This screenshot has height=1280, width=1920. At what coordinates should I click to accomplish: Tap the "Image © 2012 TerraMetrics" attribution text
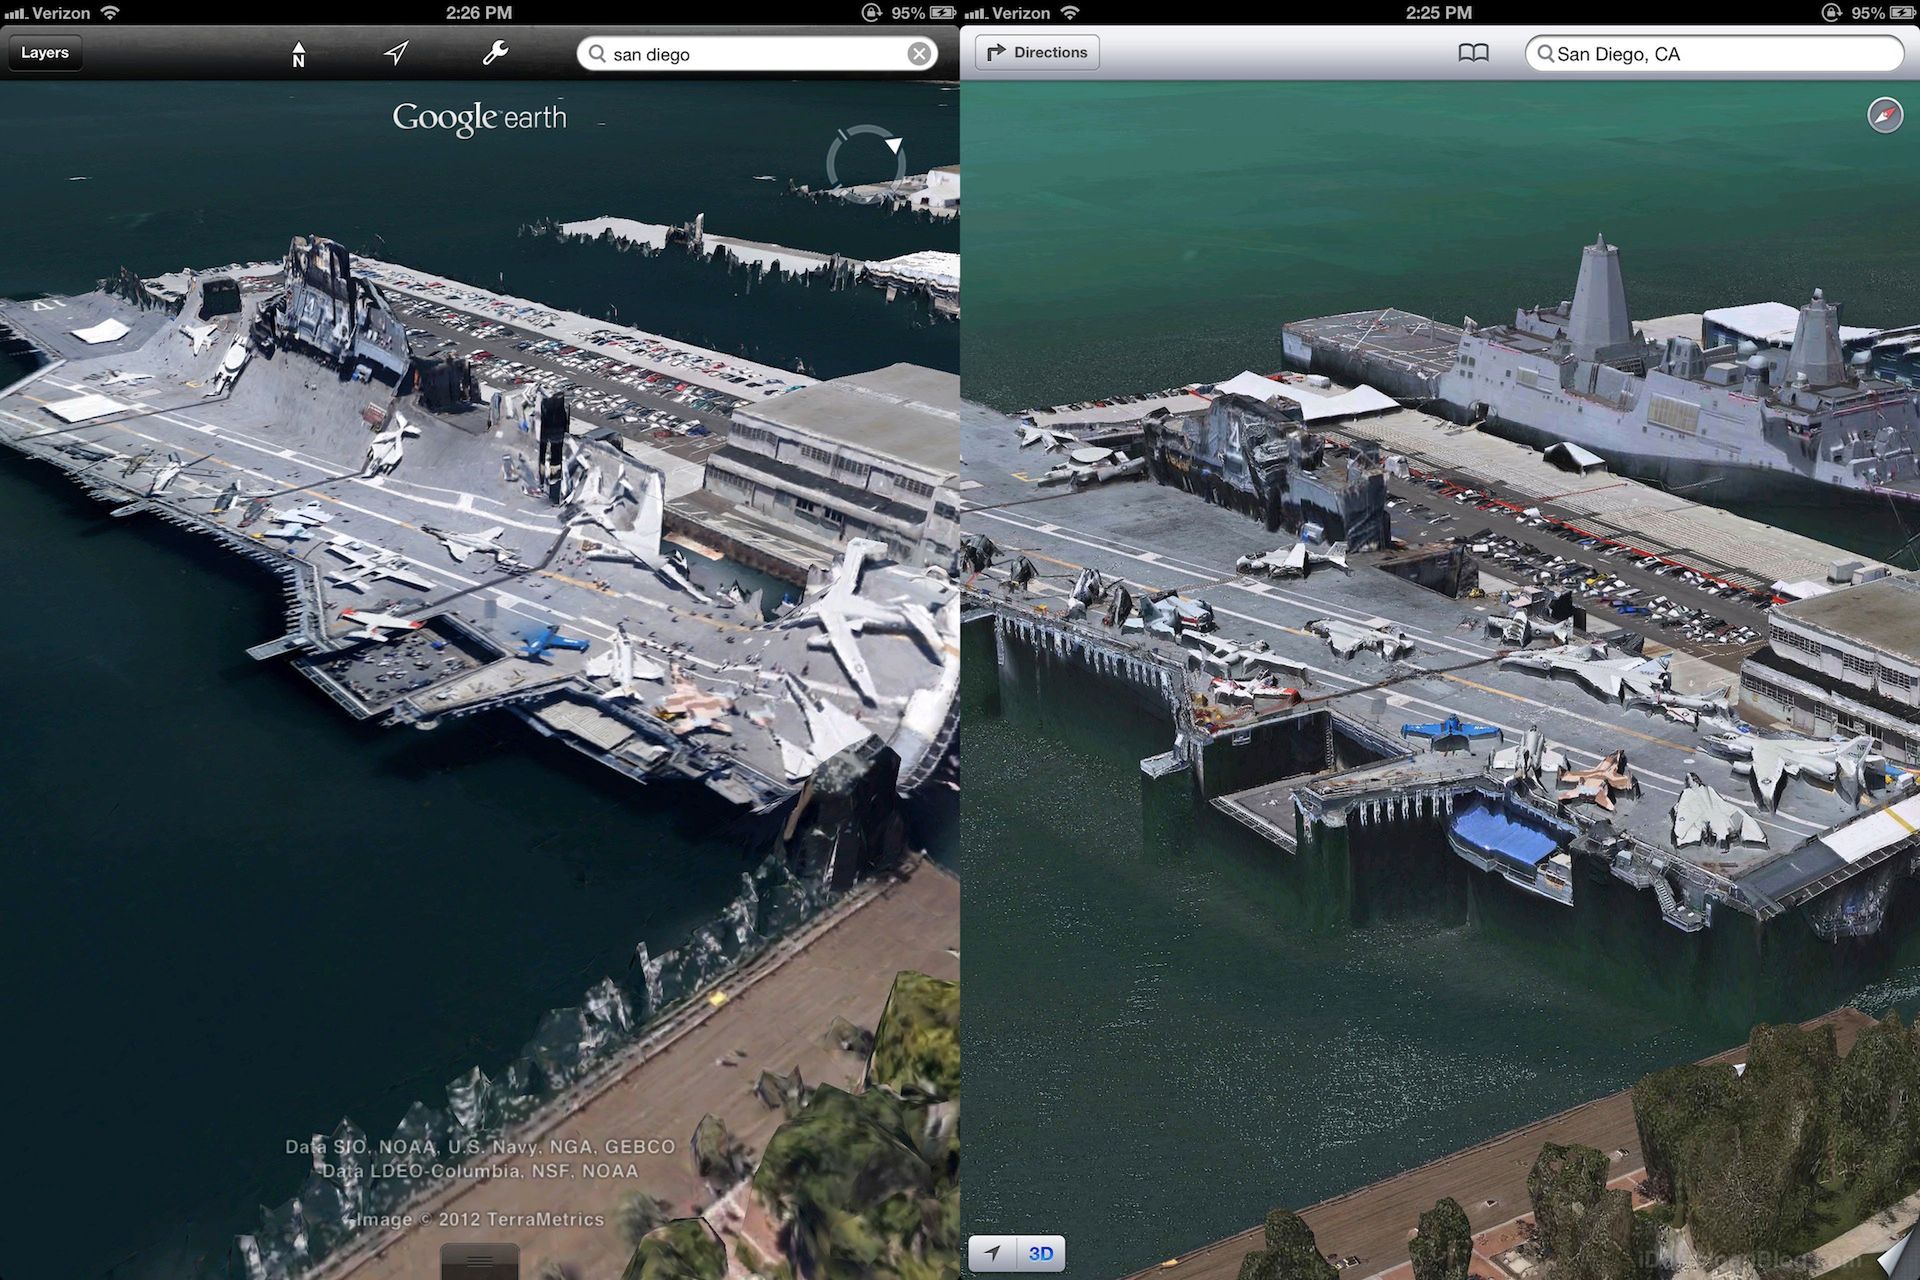click(x=480, y=1219)
